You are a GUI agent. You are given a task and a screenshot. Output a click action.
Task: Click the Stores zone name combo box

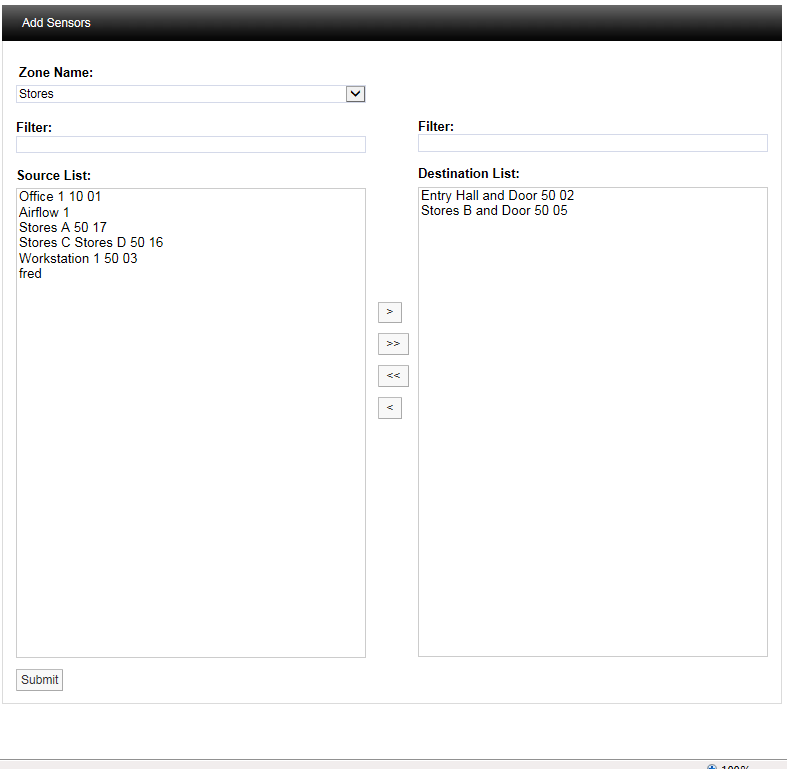click(180, 94)
